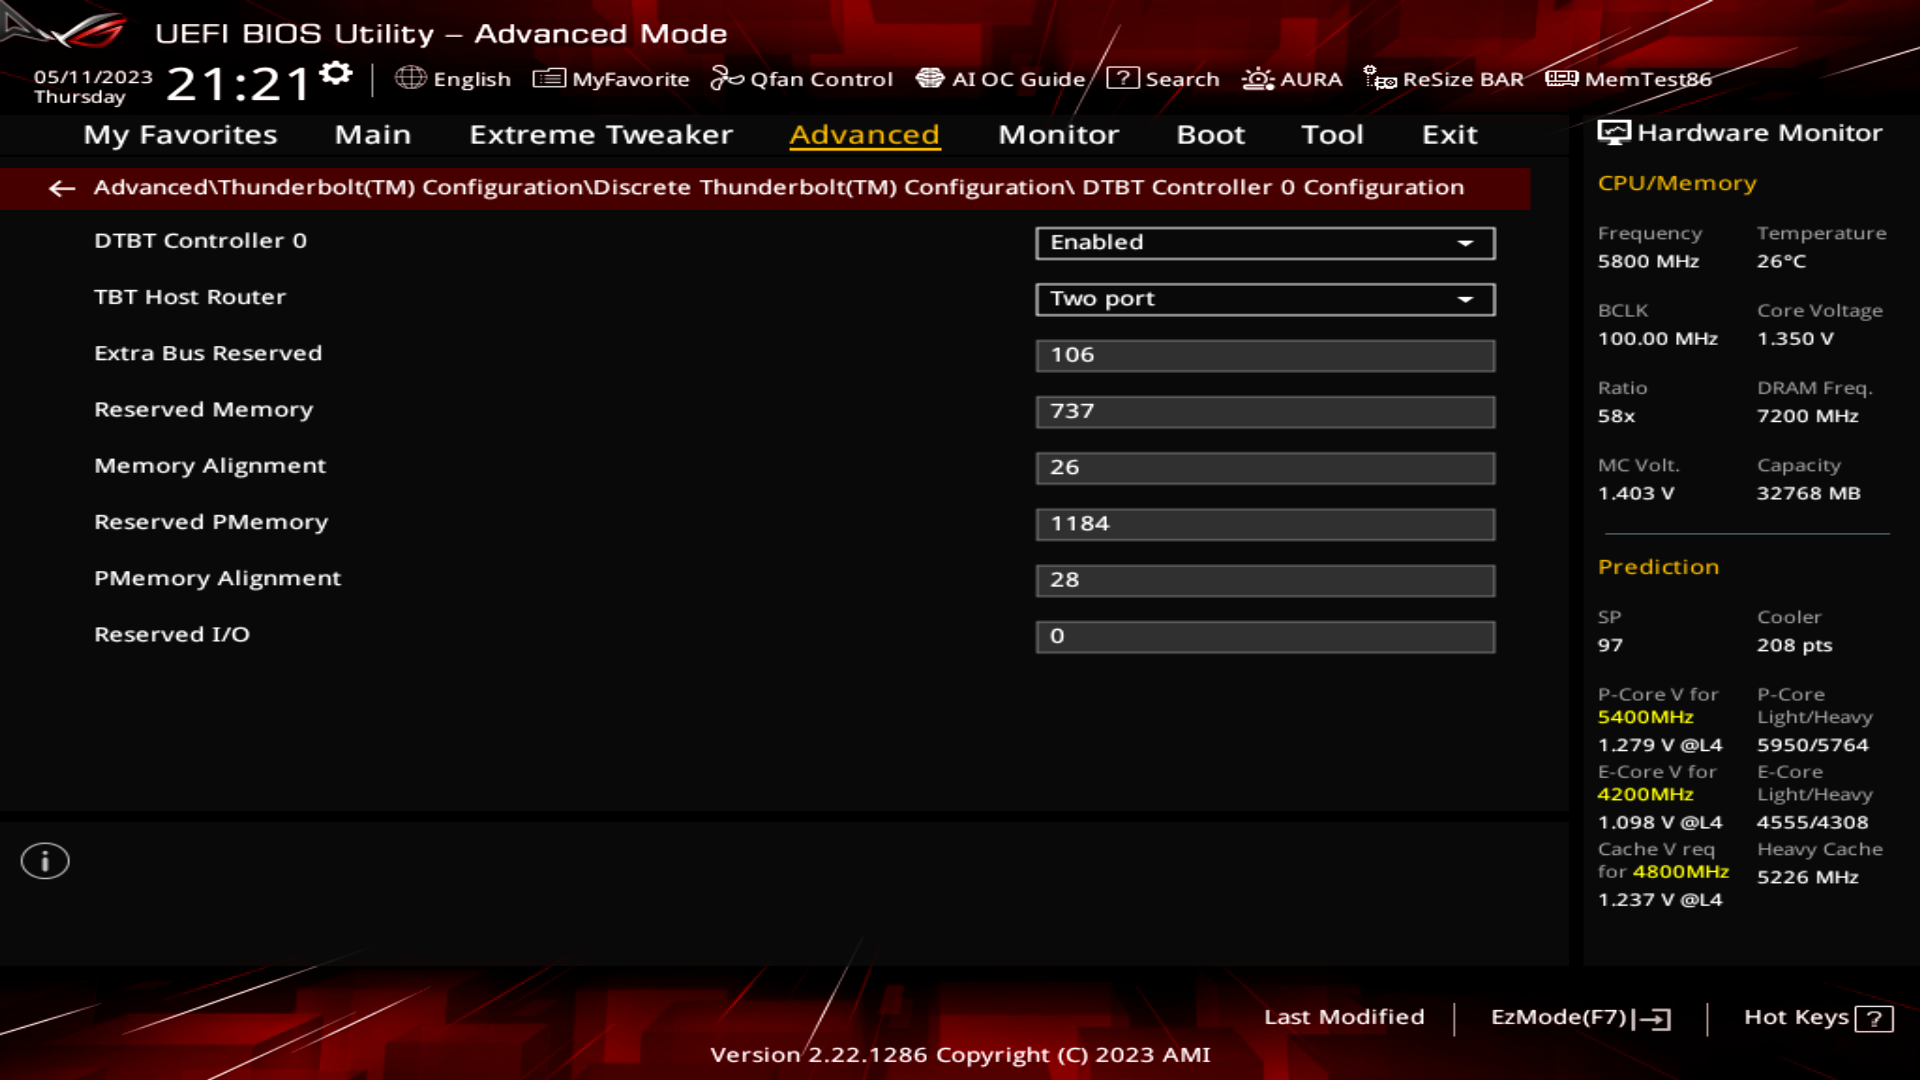Screen dimensions: 1920x1080
Task: Change TBT Host Router port setting
Action: pyautogui.click(x=1263, y=298)
